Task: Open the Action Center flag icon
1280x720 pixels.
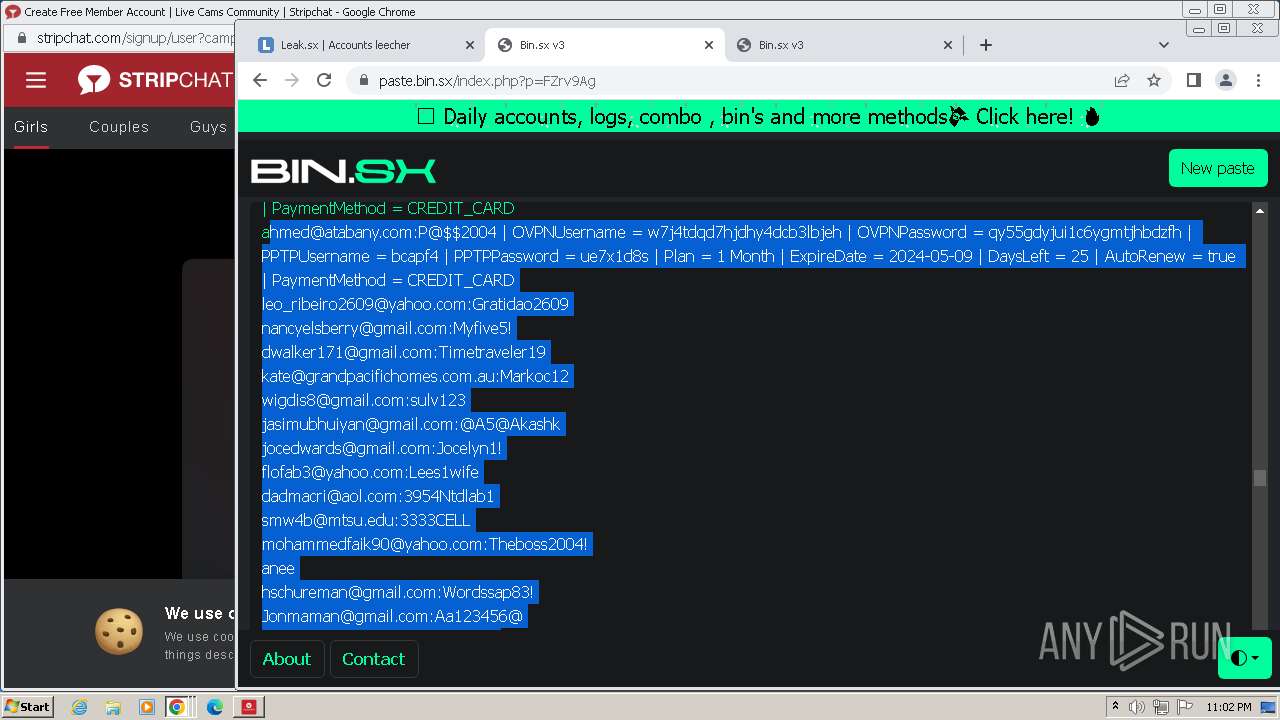Action: [x=1186, y=707]
